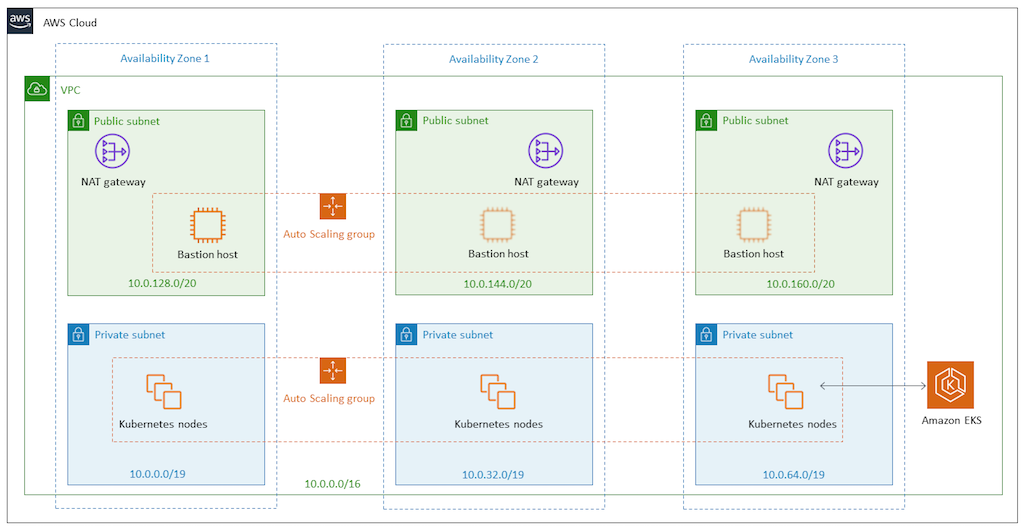The width and height of the screenshot is (1024, 530).
Task: Select the Bastion host chip icon in Zone 1
Action: [x=207, y=225]
